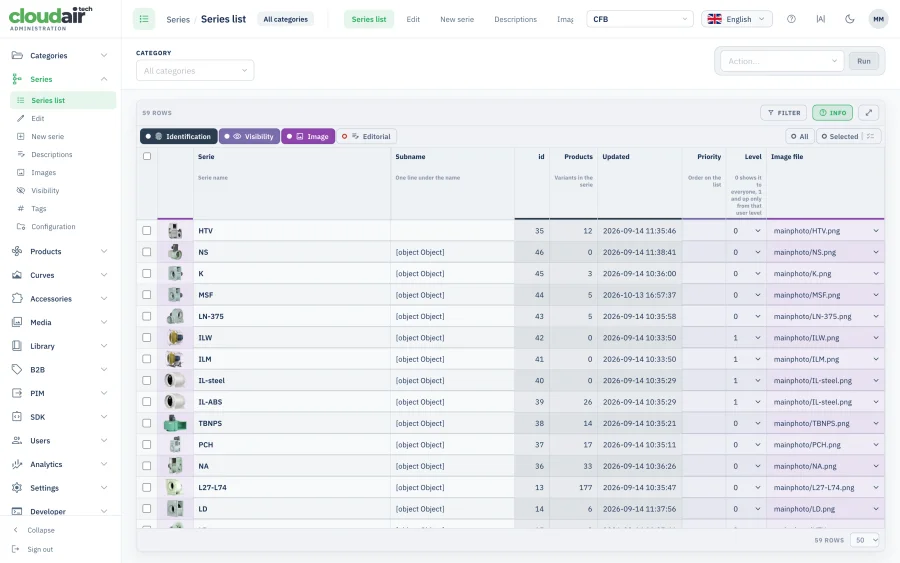This screenshot has height=563, width=900.
Task: Click the PIM icon in the sidebar
Action: point(17,393)
